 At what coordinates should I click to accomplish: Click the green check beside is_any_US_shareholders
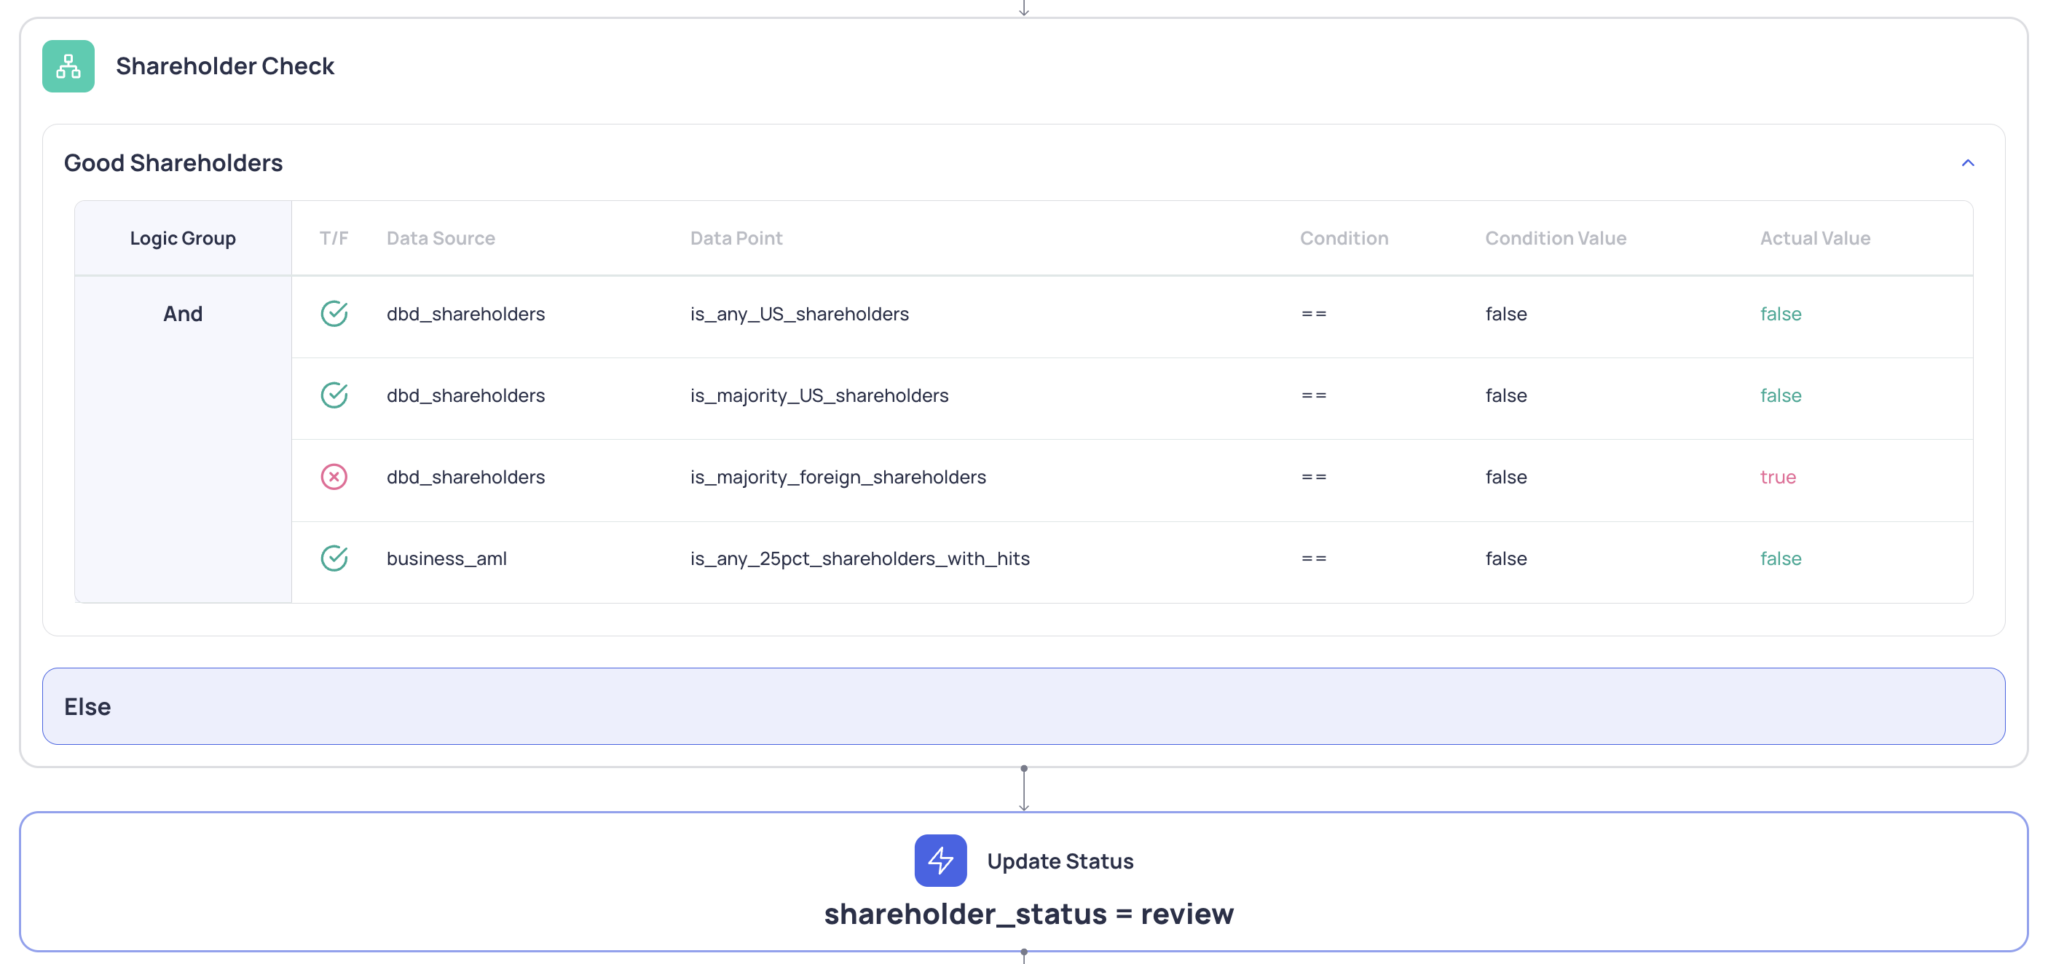(334, 313)
